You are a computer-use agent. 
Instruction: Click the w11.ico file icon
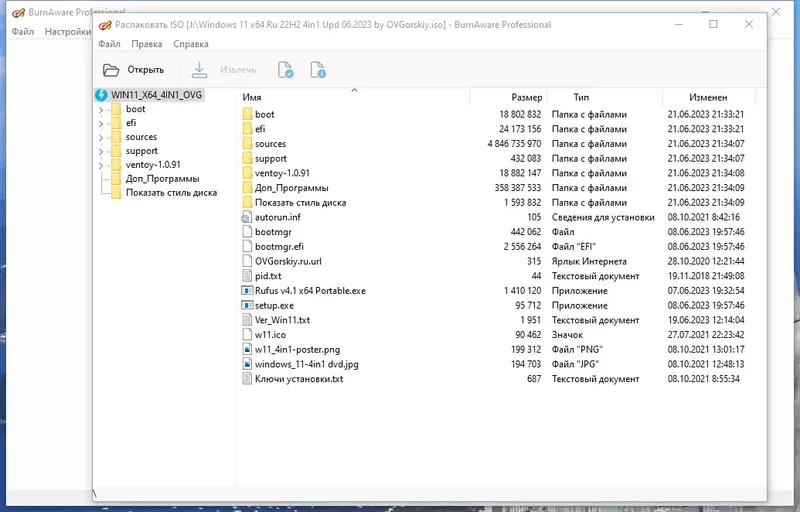[247, 335]
